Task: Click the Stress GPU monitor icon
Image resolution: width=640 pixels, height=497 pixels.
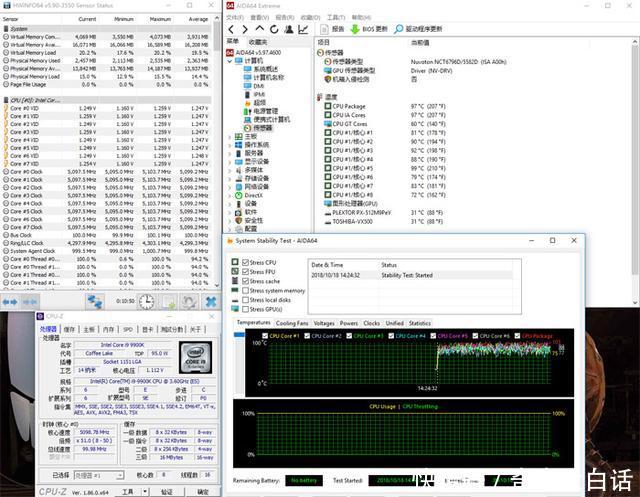Action: pos(235,309)
